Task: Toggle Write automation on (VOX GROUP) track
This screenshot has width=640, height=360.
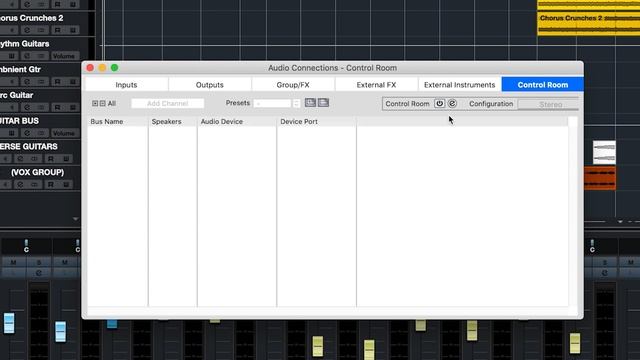Action: (x=66, y=184)
